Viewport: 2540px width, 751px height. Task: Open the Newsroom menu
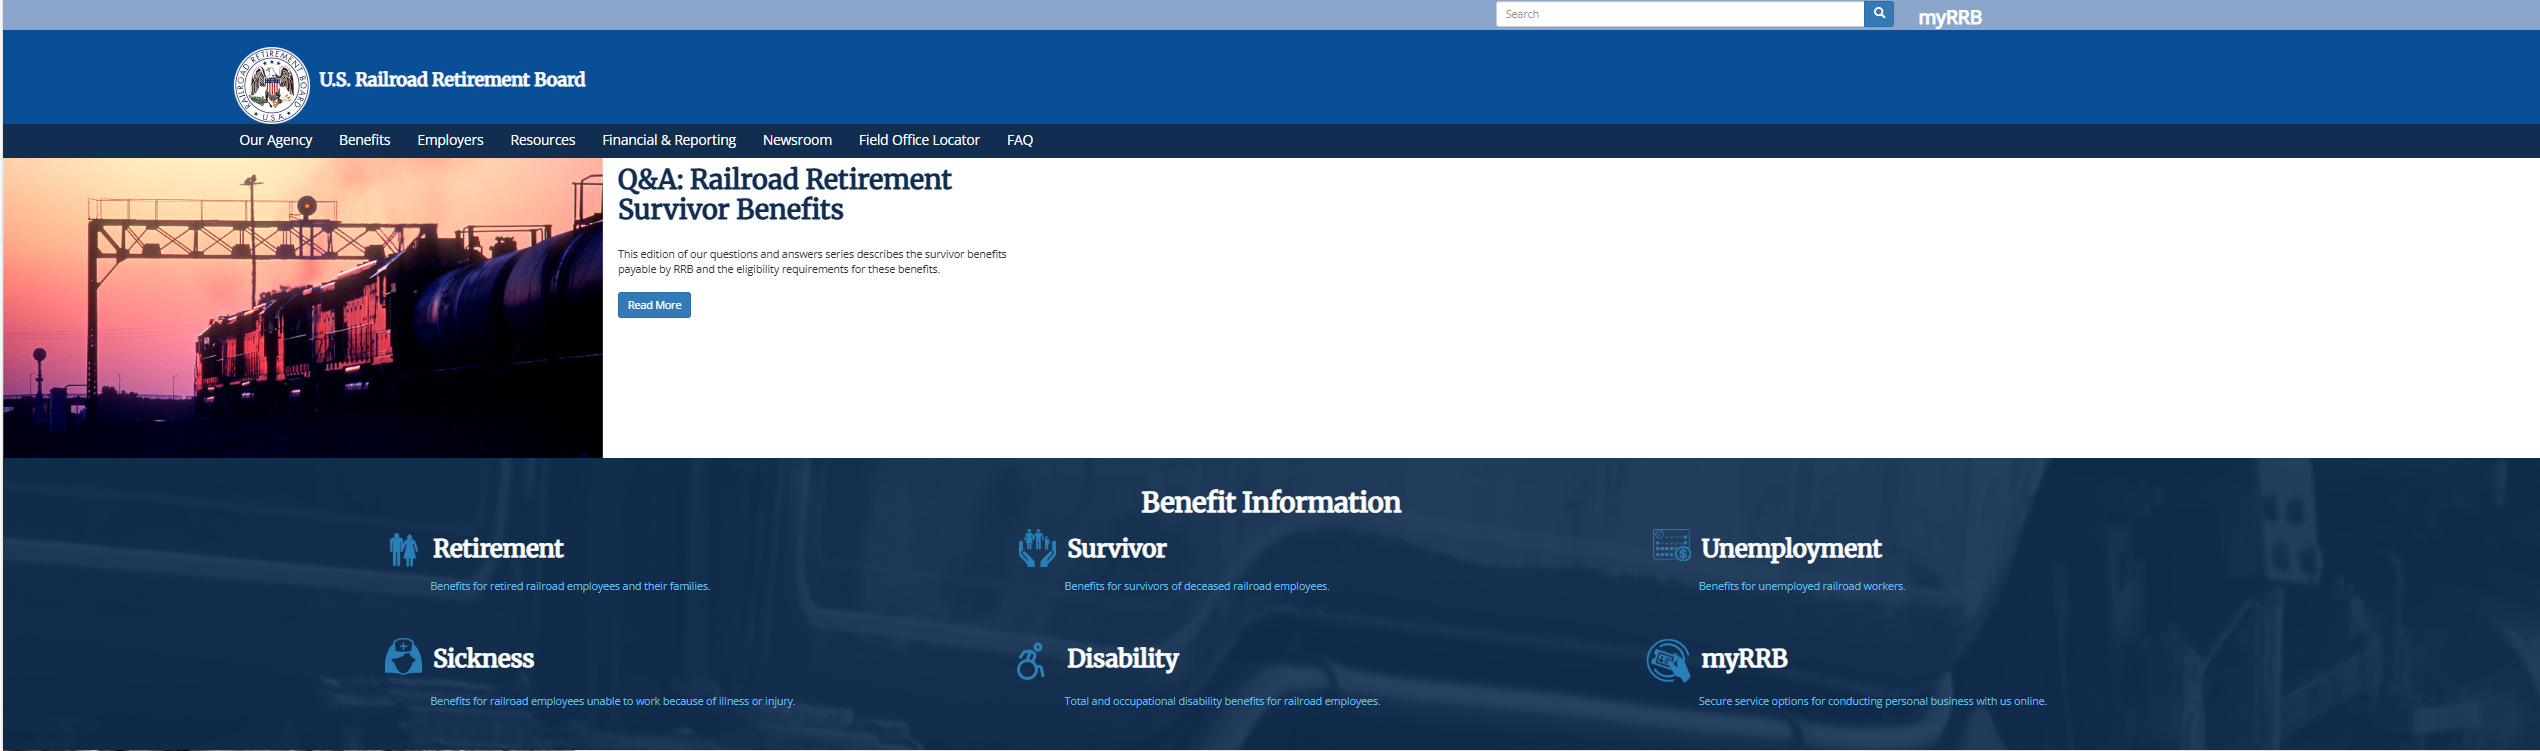click(x=797, y=140)
